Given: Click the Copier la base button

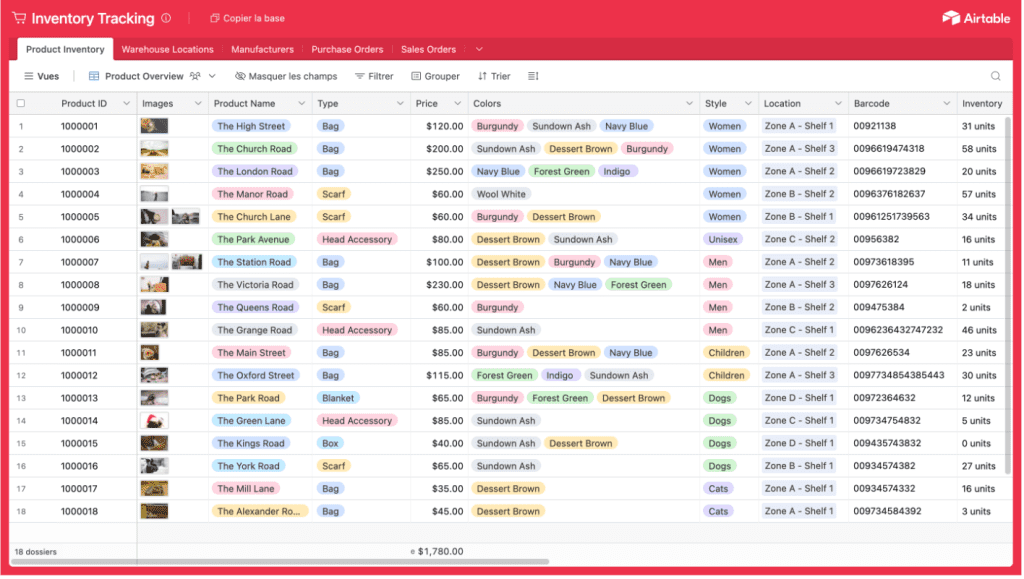Looking at the screenshot, I should pos(247,18).
